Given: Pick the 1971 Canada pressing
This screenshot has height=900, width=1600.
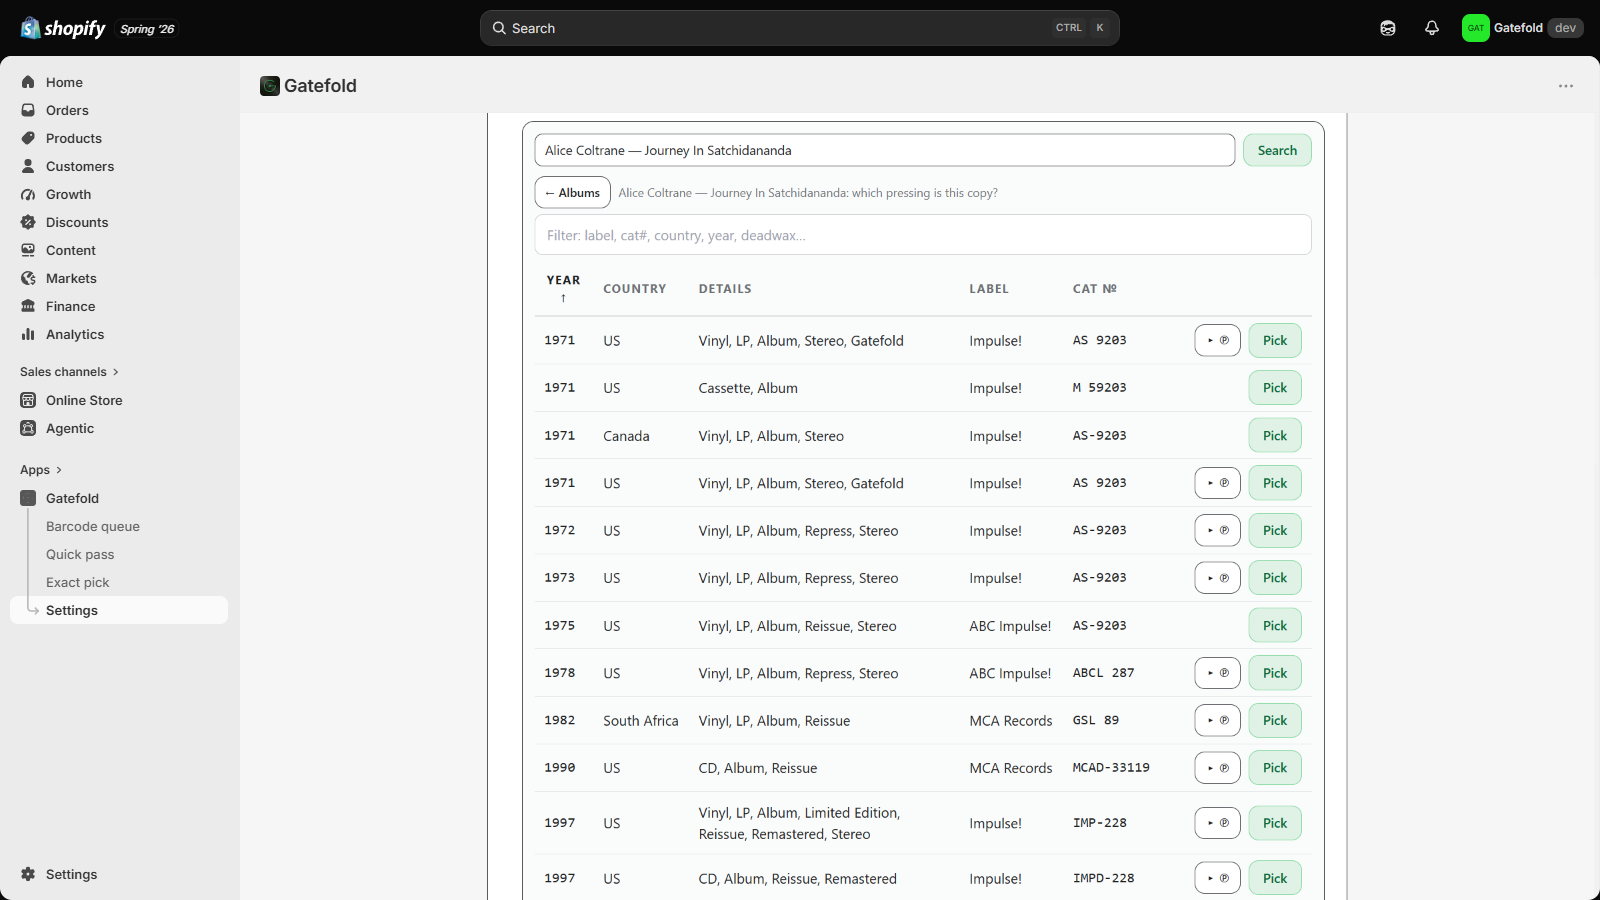Looking at the screenshot, I should [1275, 436].
